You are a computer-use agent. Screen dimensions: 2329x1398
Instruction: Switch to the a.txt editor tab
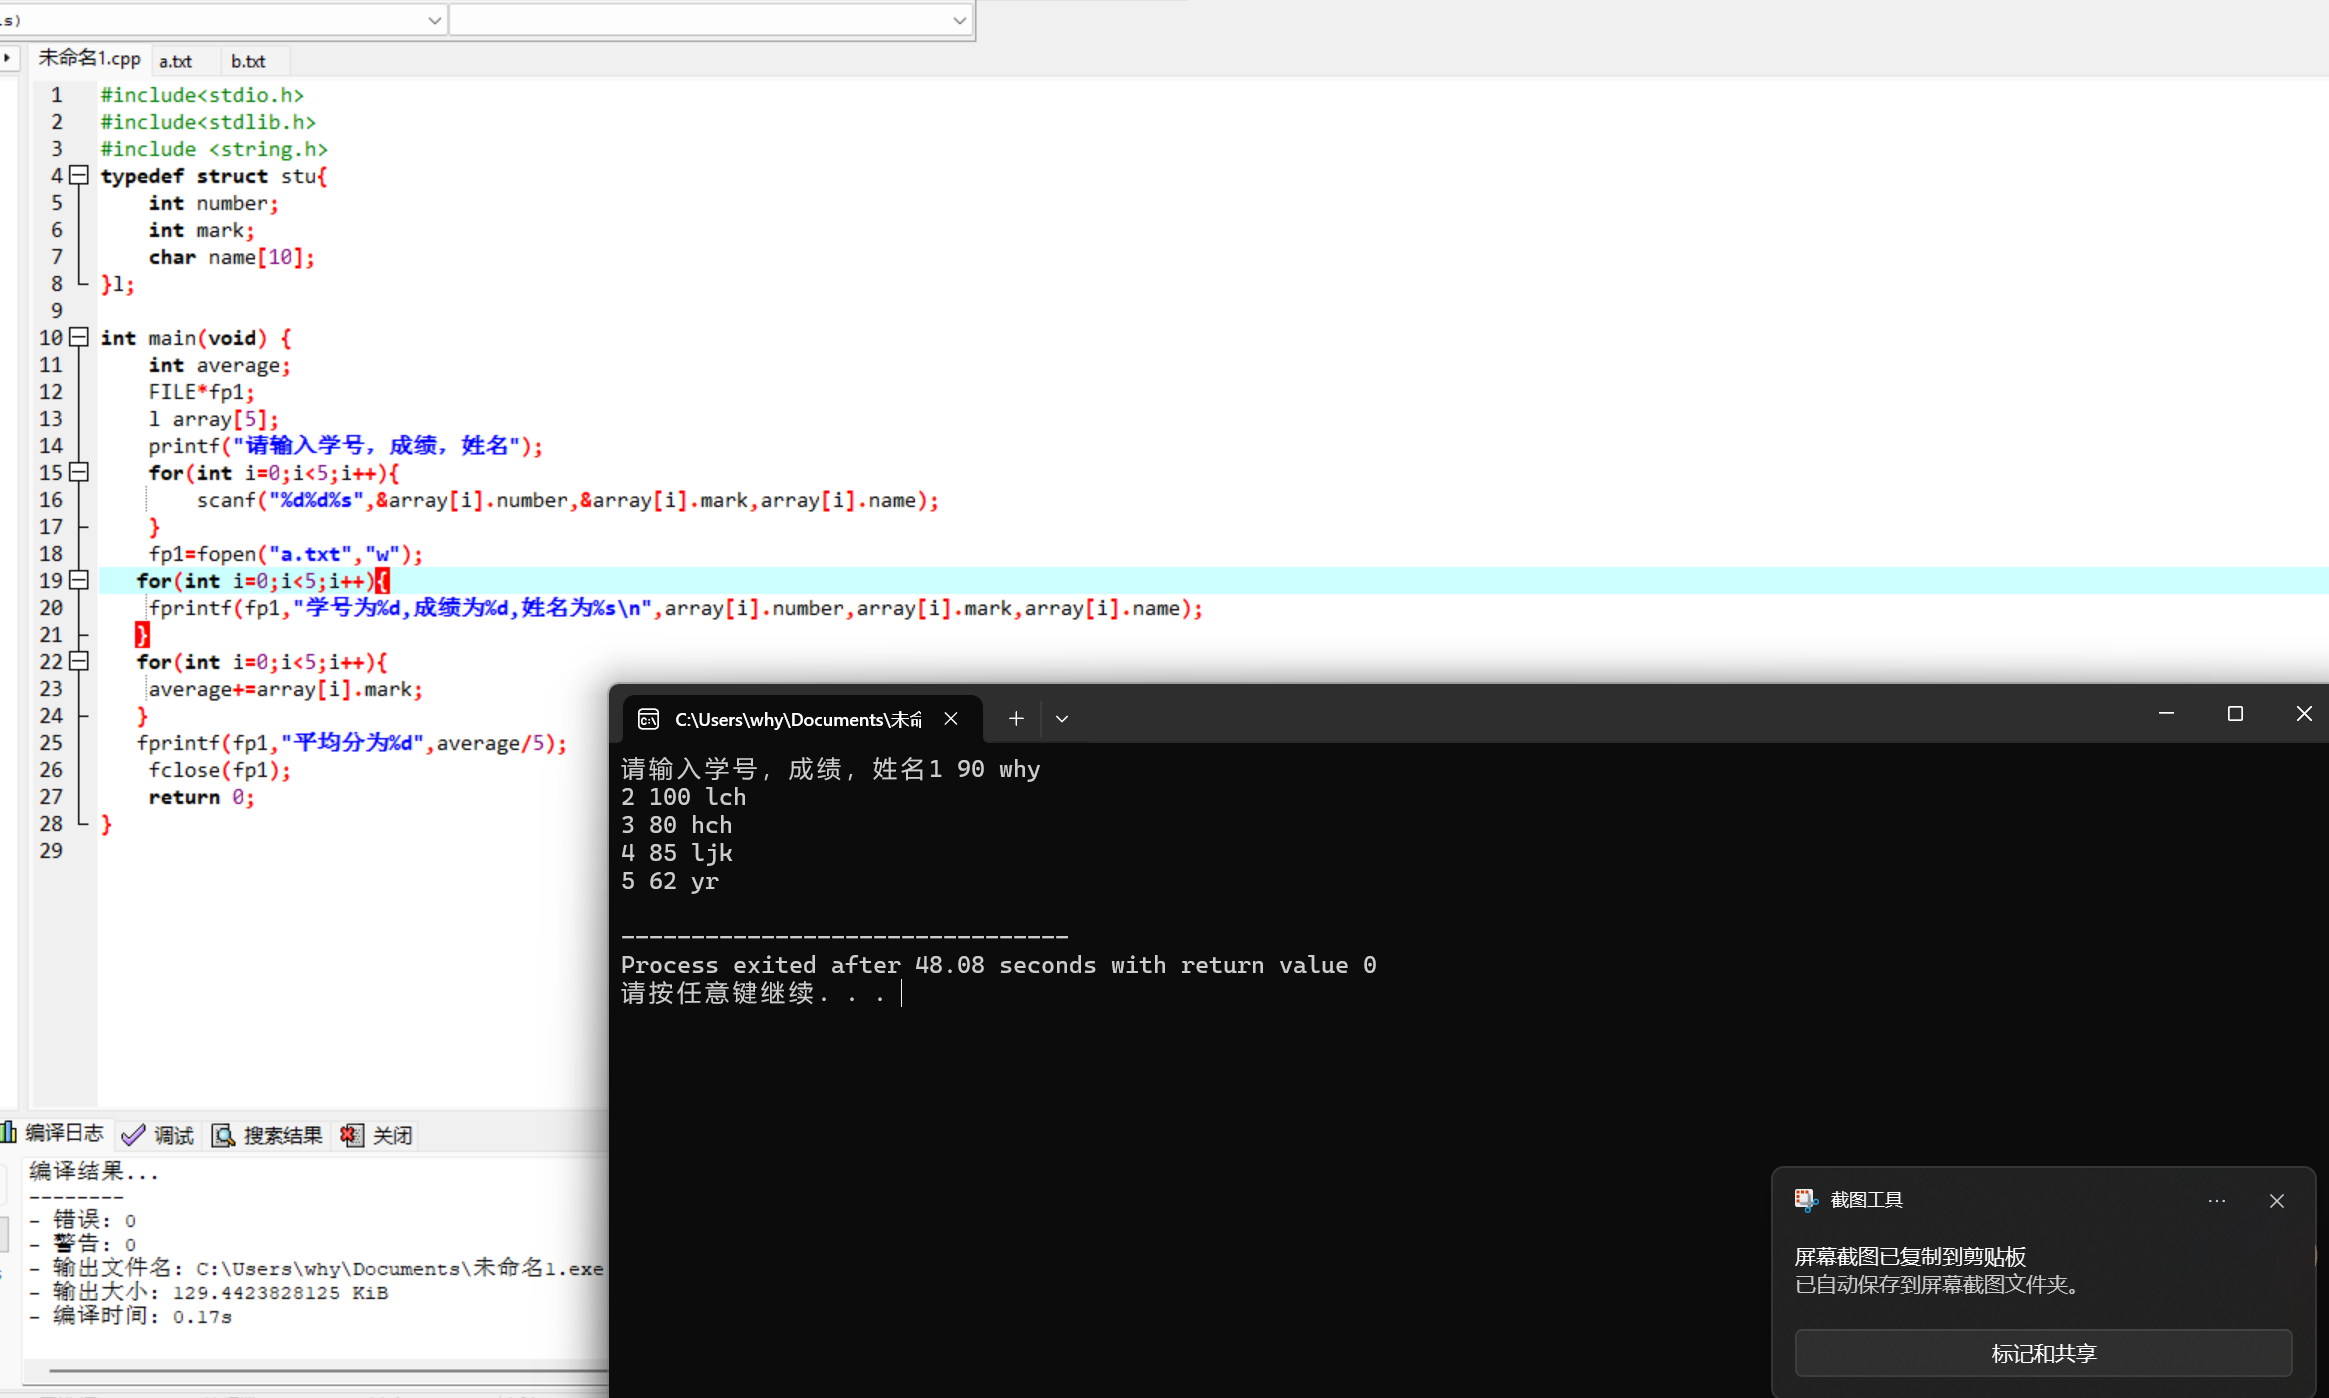pos(175,61)
